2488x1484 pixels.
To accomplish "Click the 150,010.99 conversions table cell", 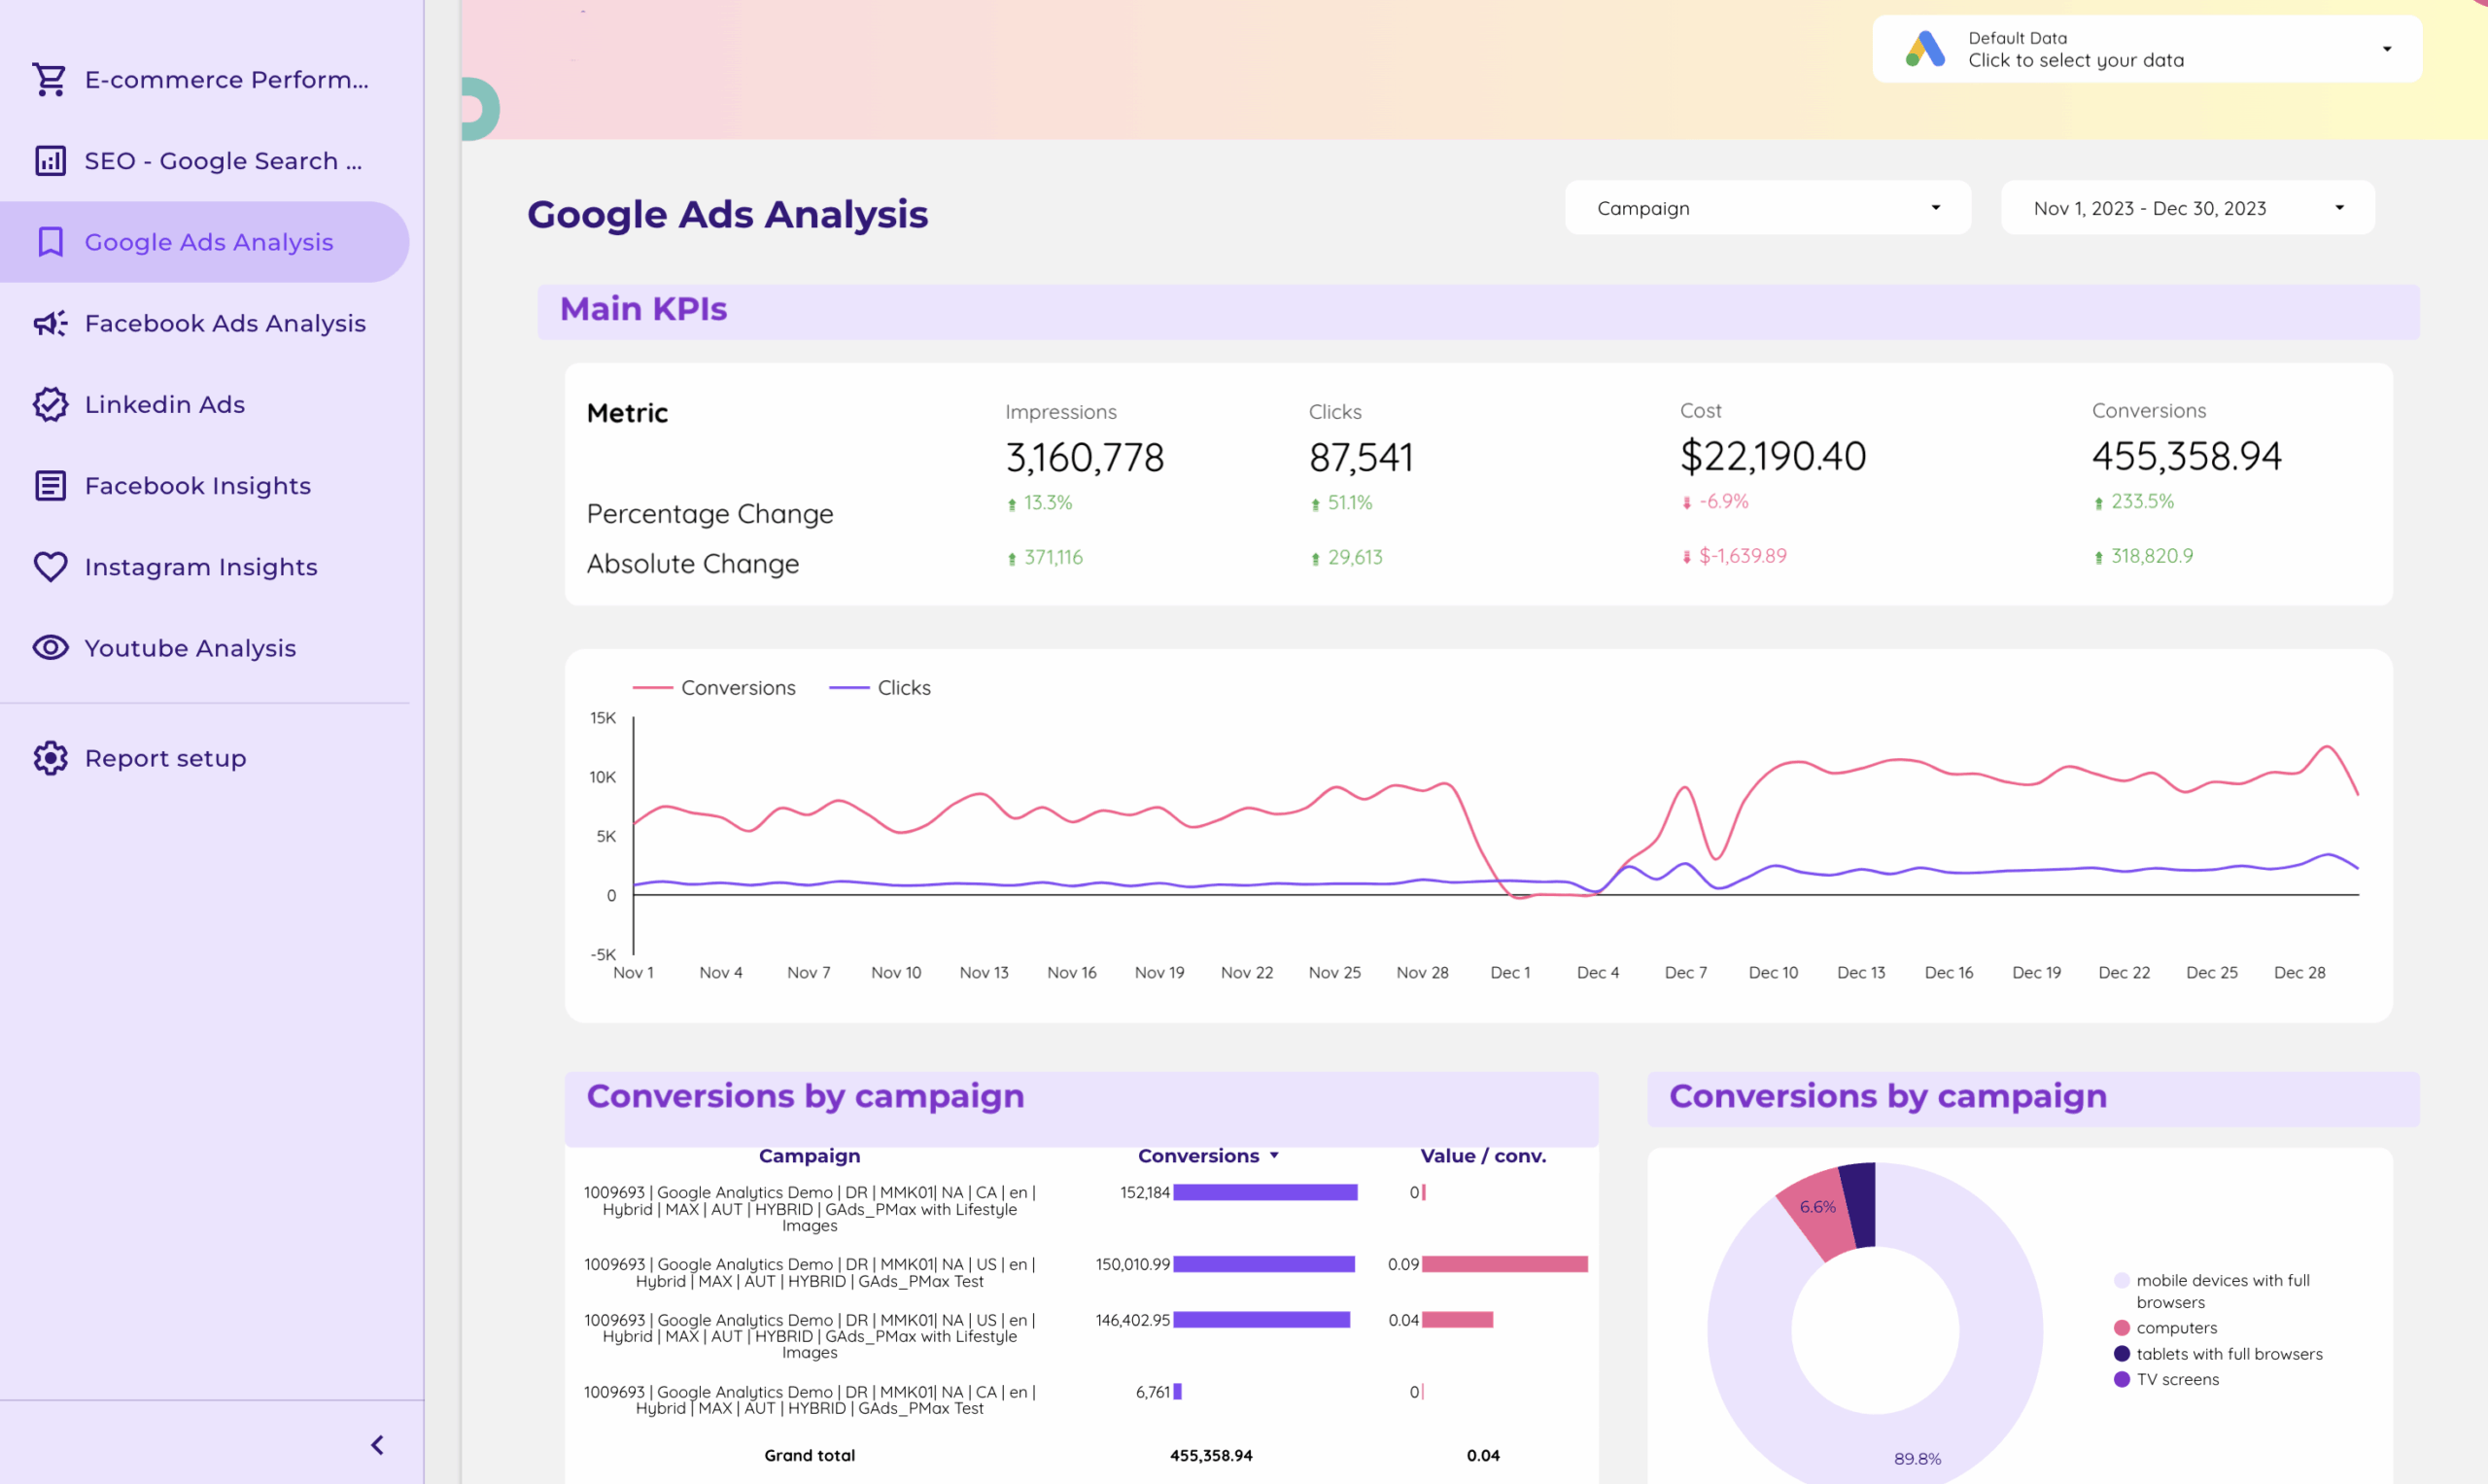I will click(1132, 1264).
